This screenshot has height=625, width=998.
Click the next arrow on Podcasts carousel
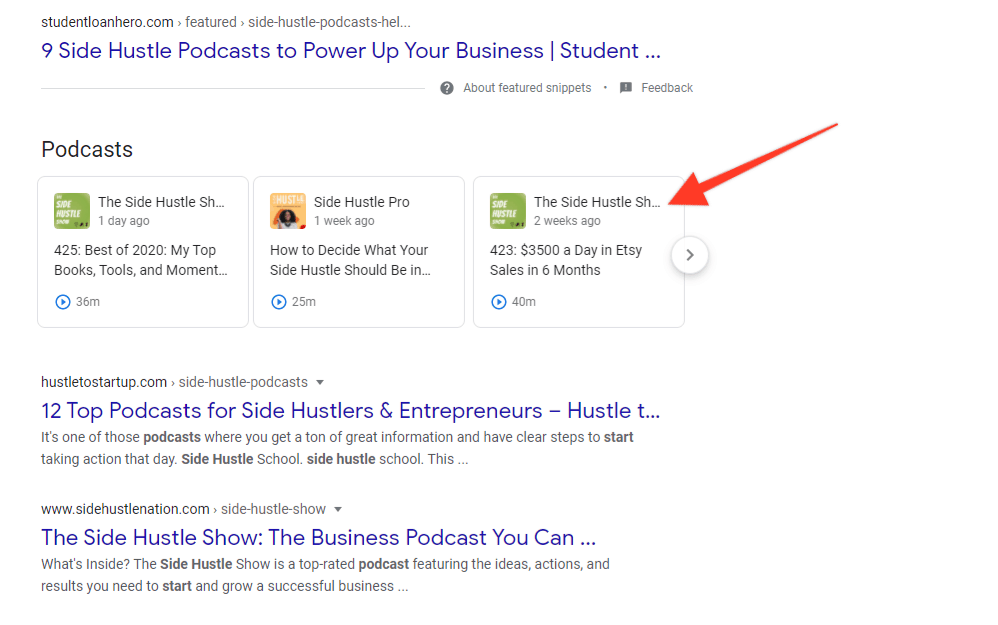click(x=690, y=255)
